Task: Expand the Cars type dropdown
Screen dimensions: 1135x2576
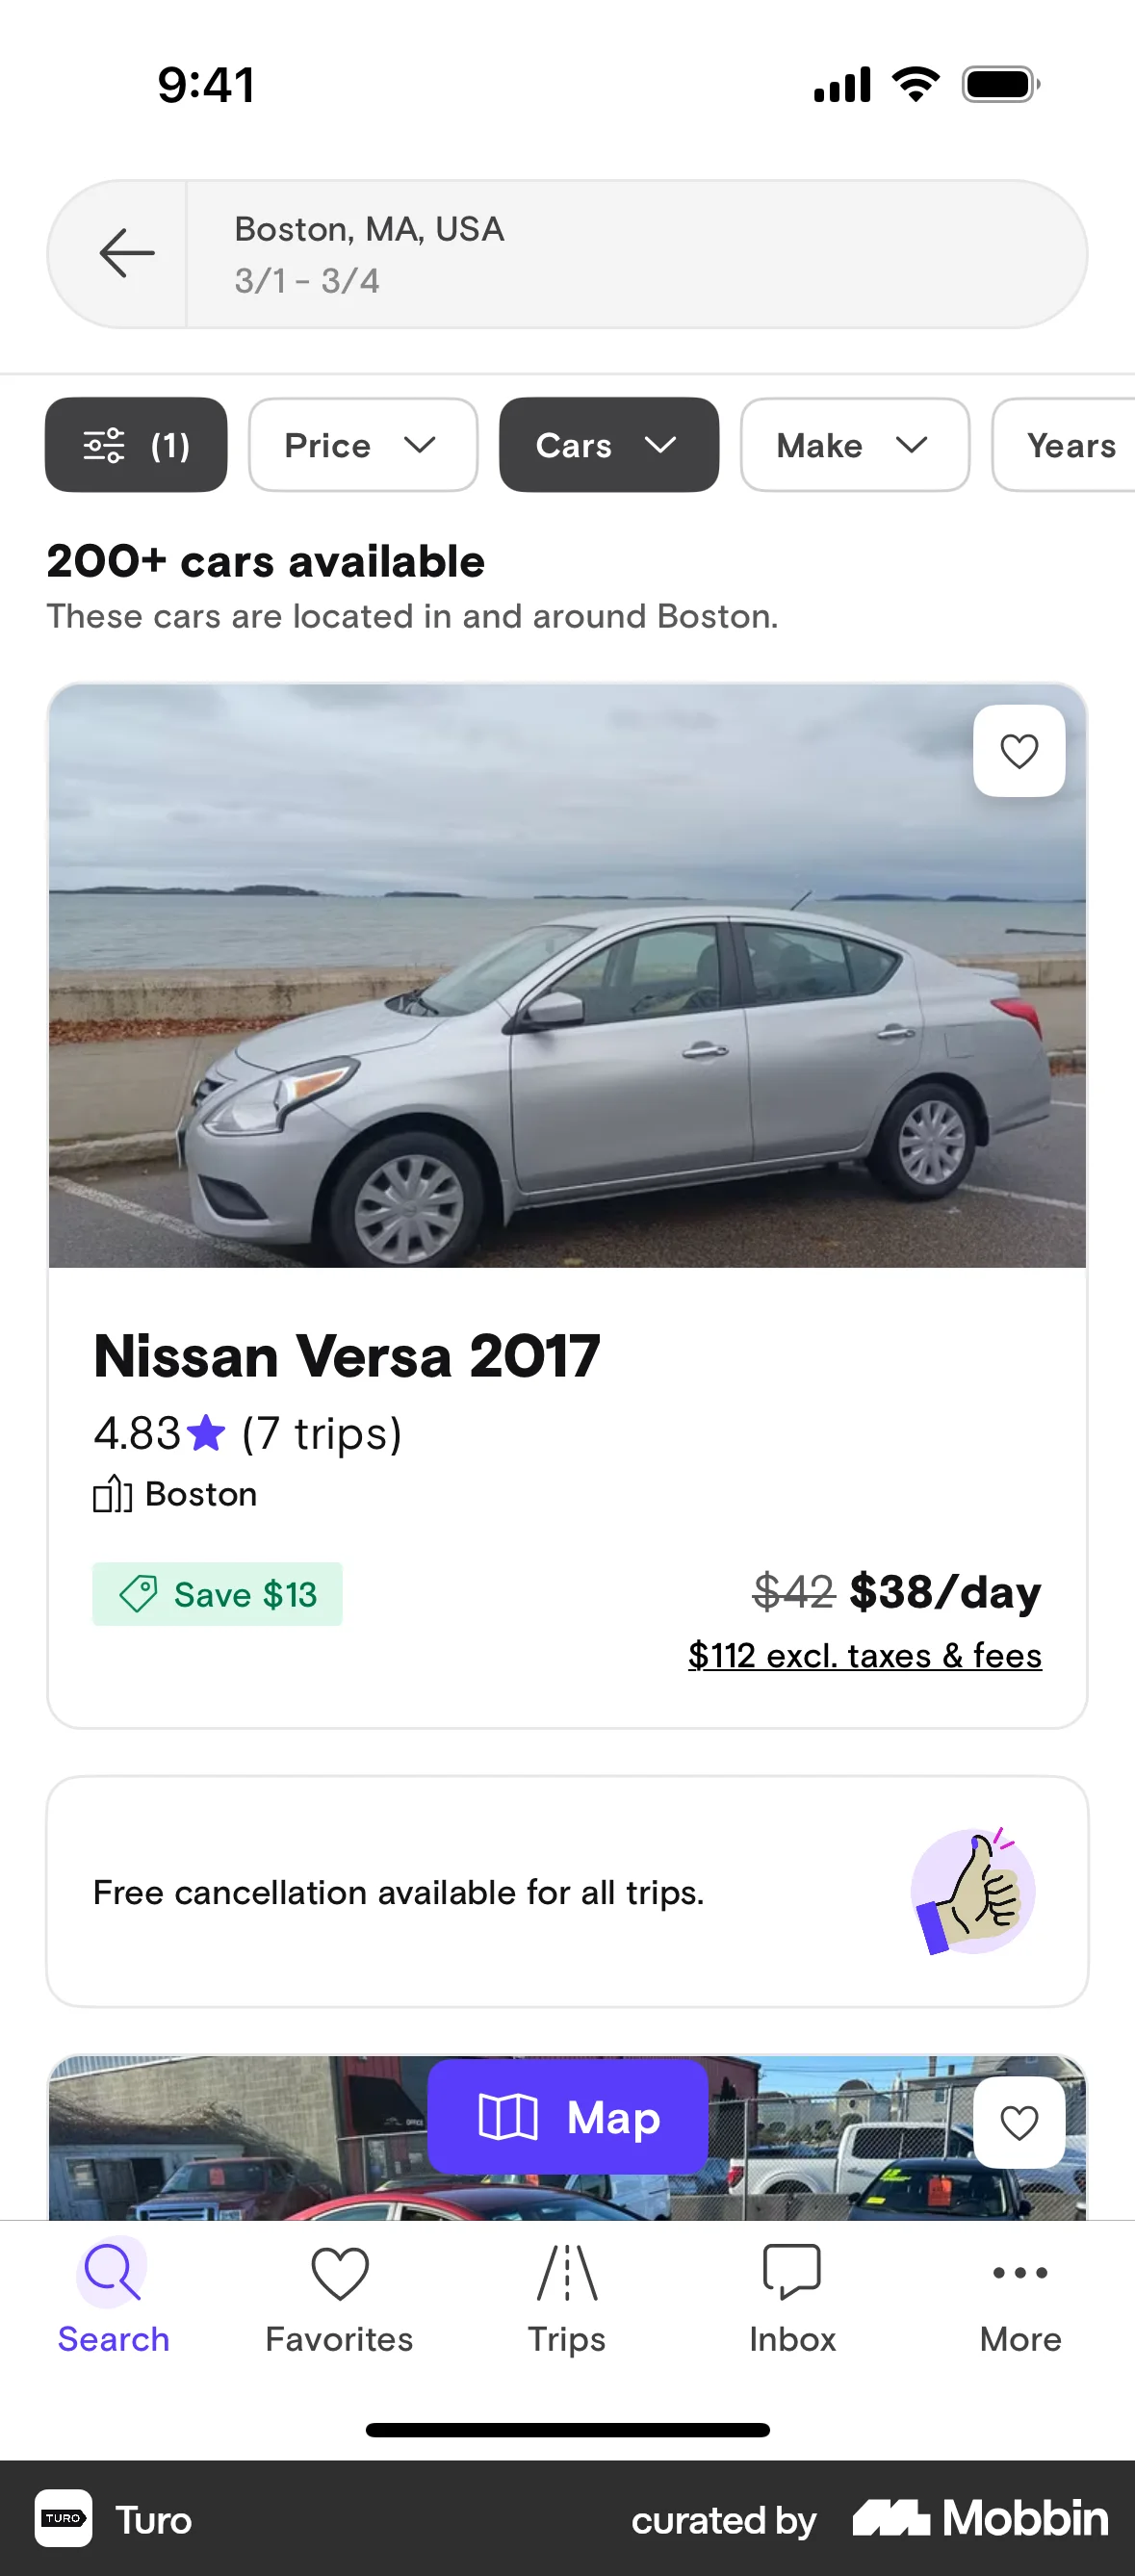Action: click(x=608, y=445)
